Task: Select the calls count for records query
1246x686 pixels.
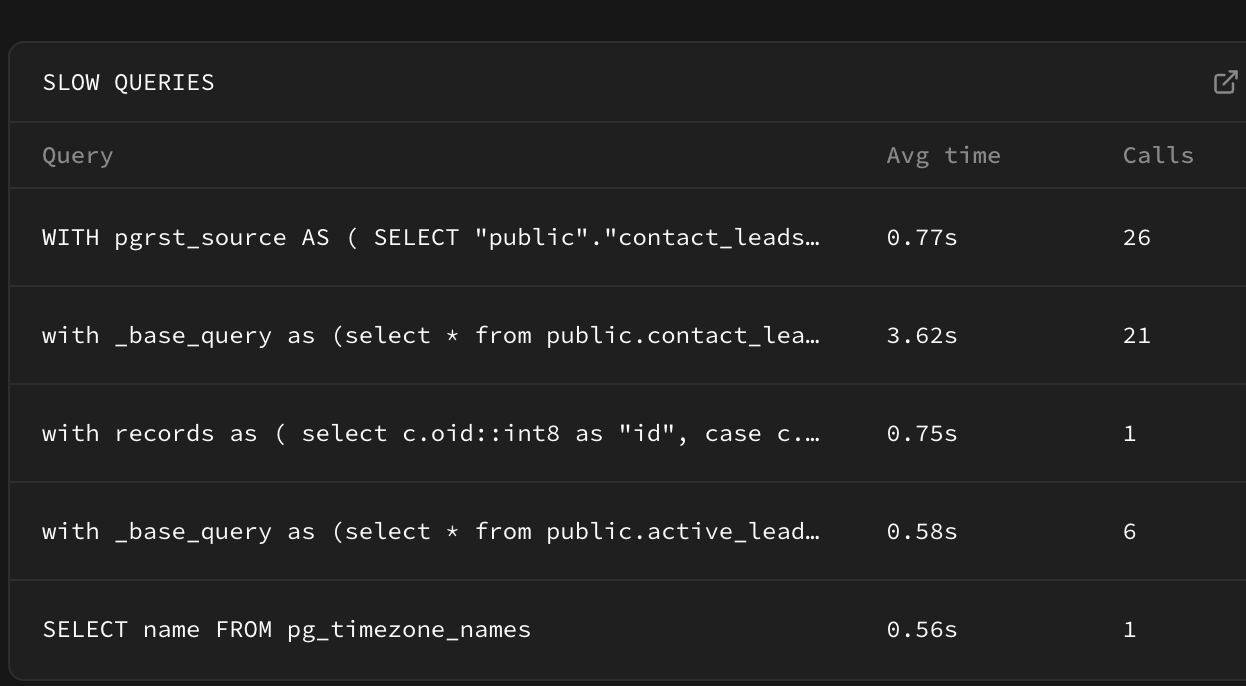Action: (1129, 434)
